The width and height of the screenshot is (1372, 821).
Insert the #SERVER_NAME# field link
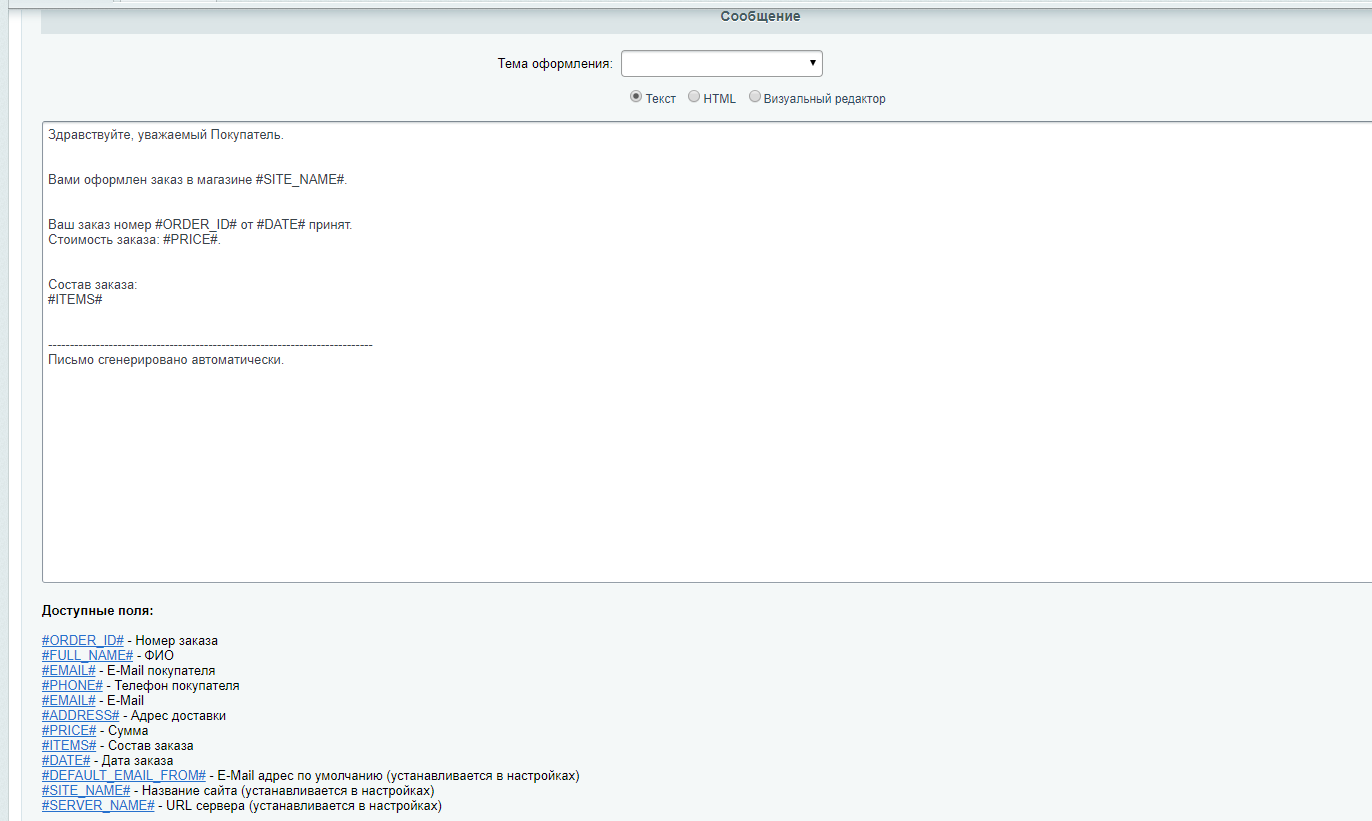(98, 805)
